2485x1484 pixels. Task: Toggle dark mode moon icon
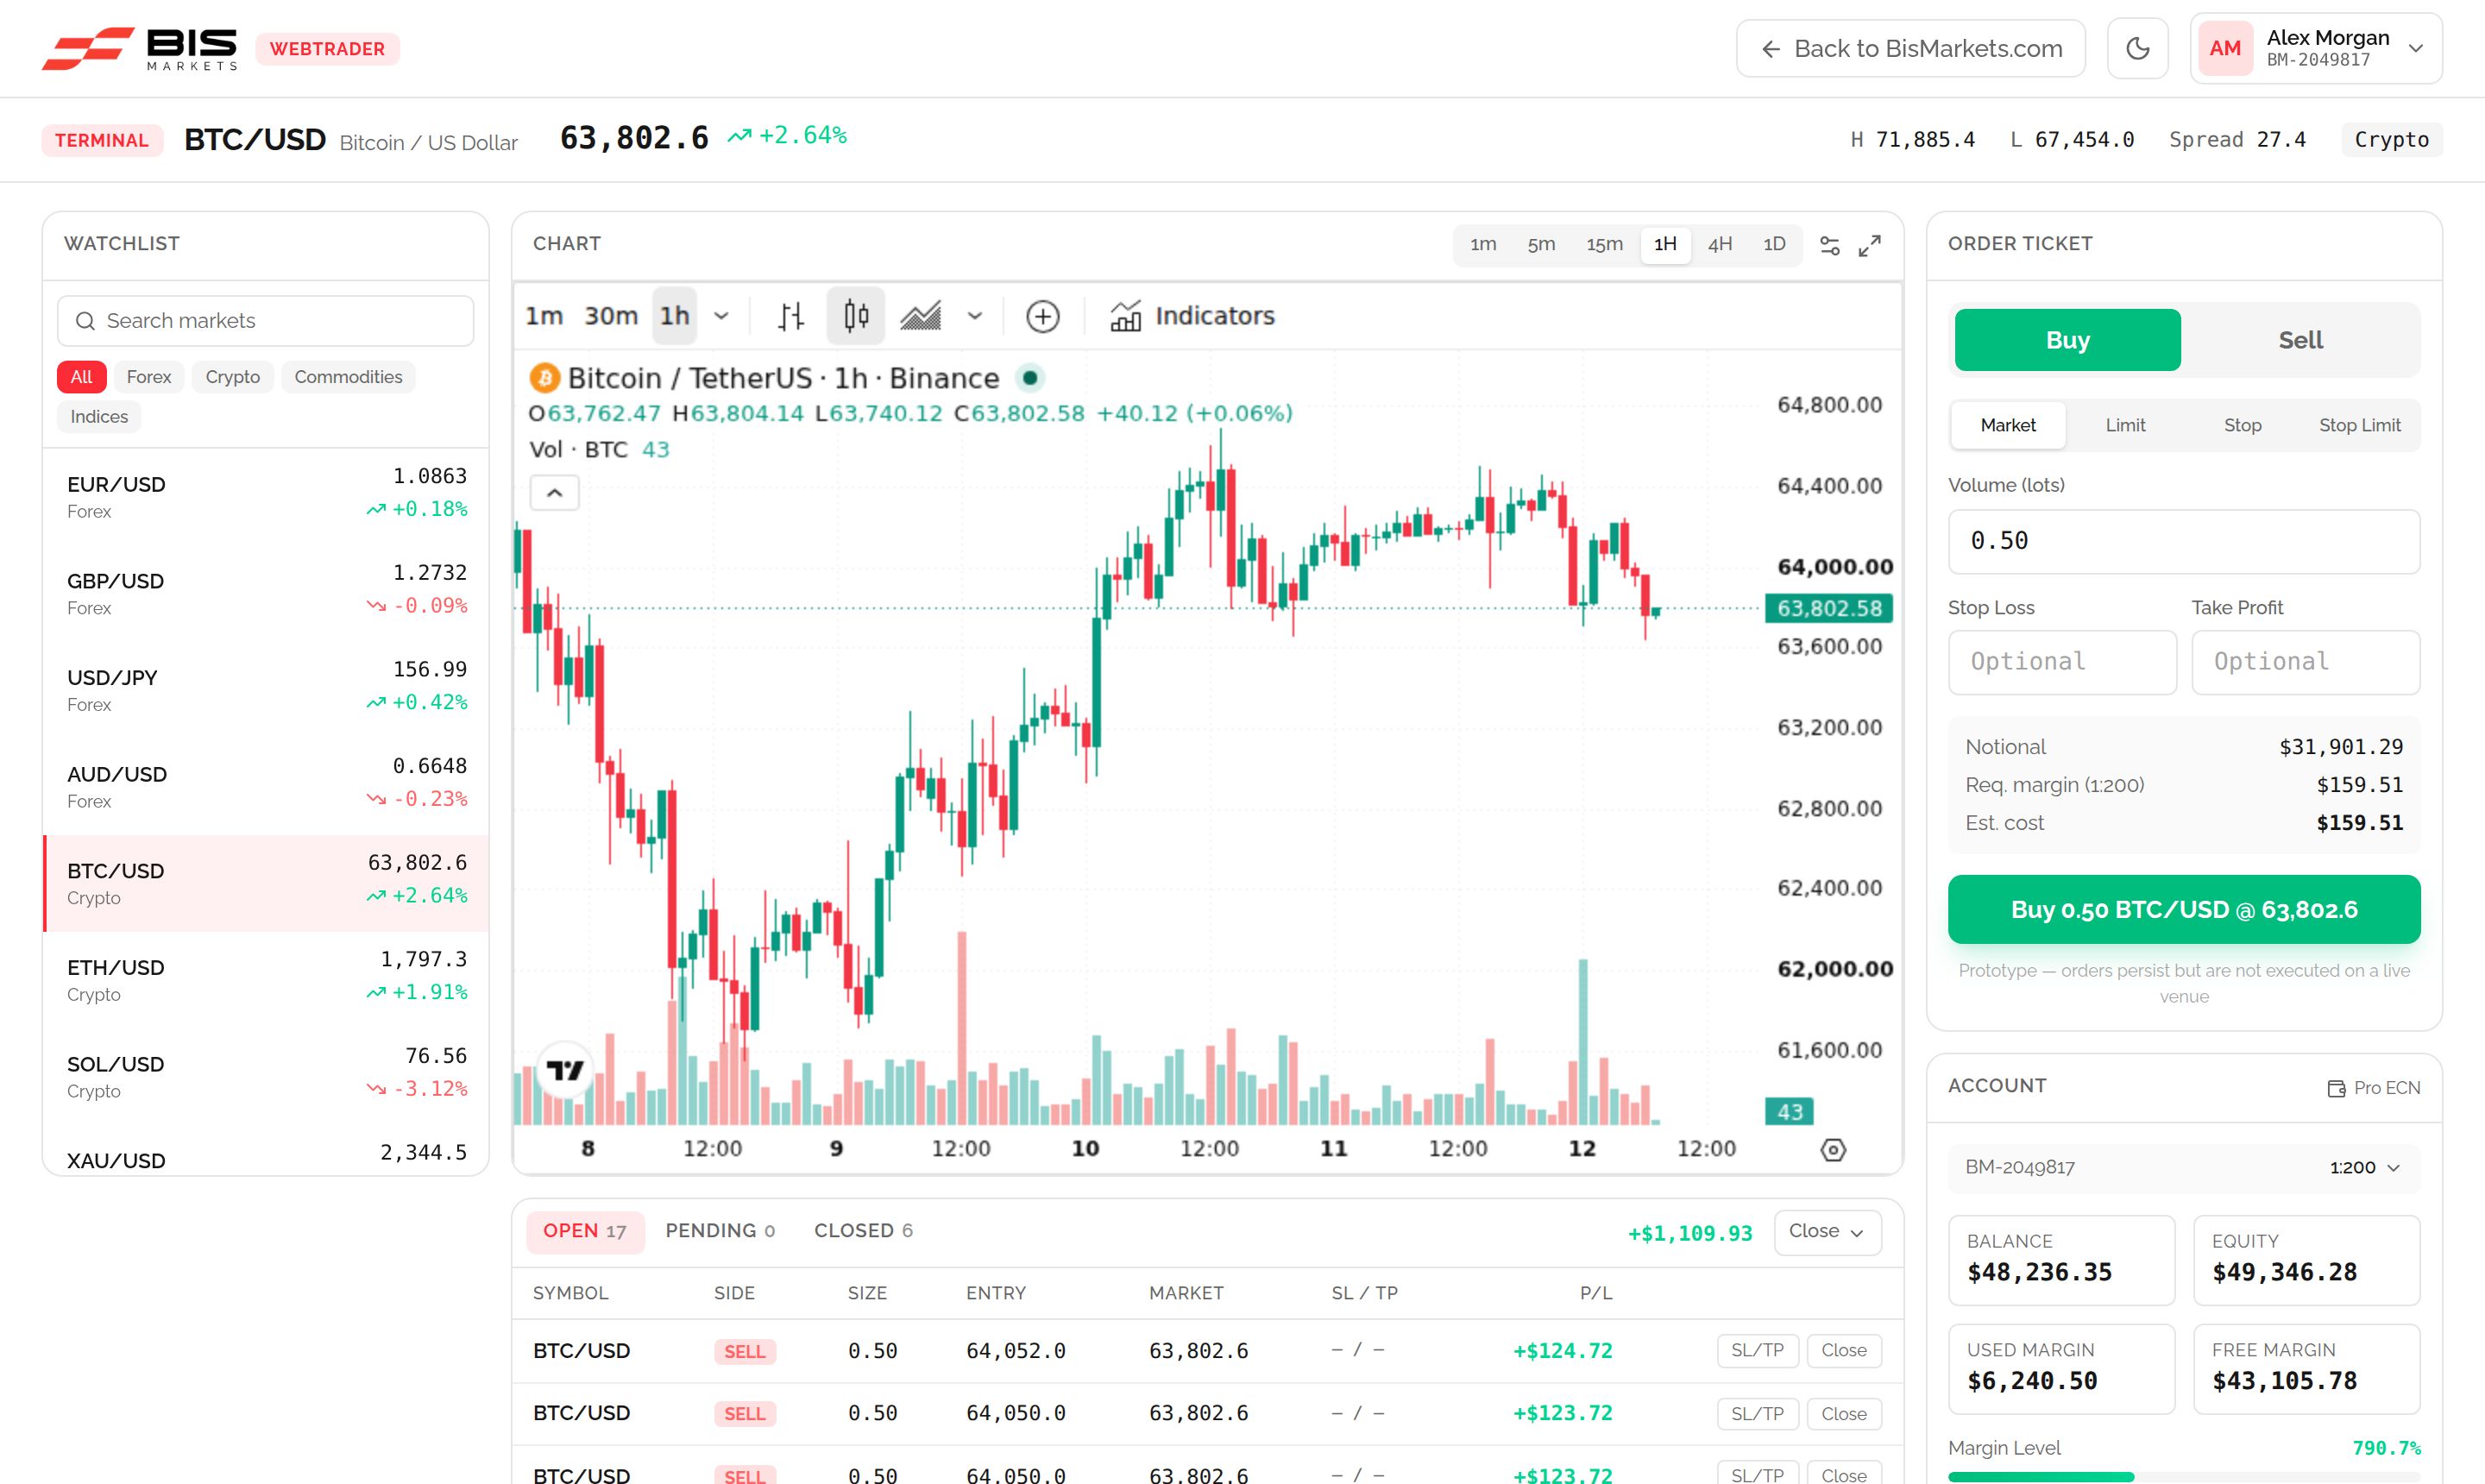[x=2137, y=48]
